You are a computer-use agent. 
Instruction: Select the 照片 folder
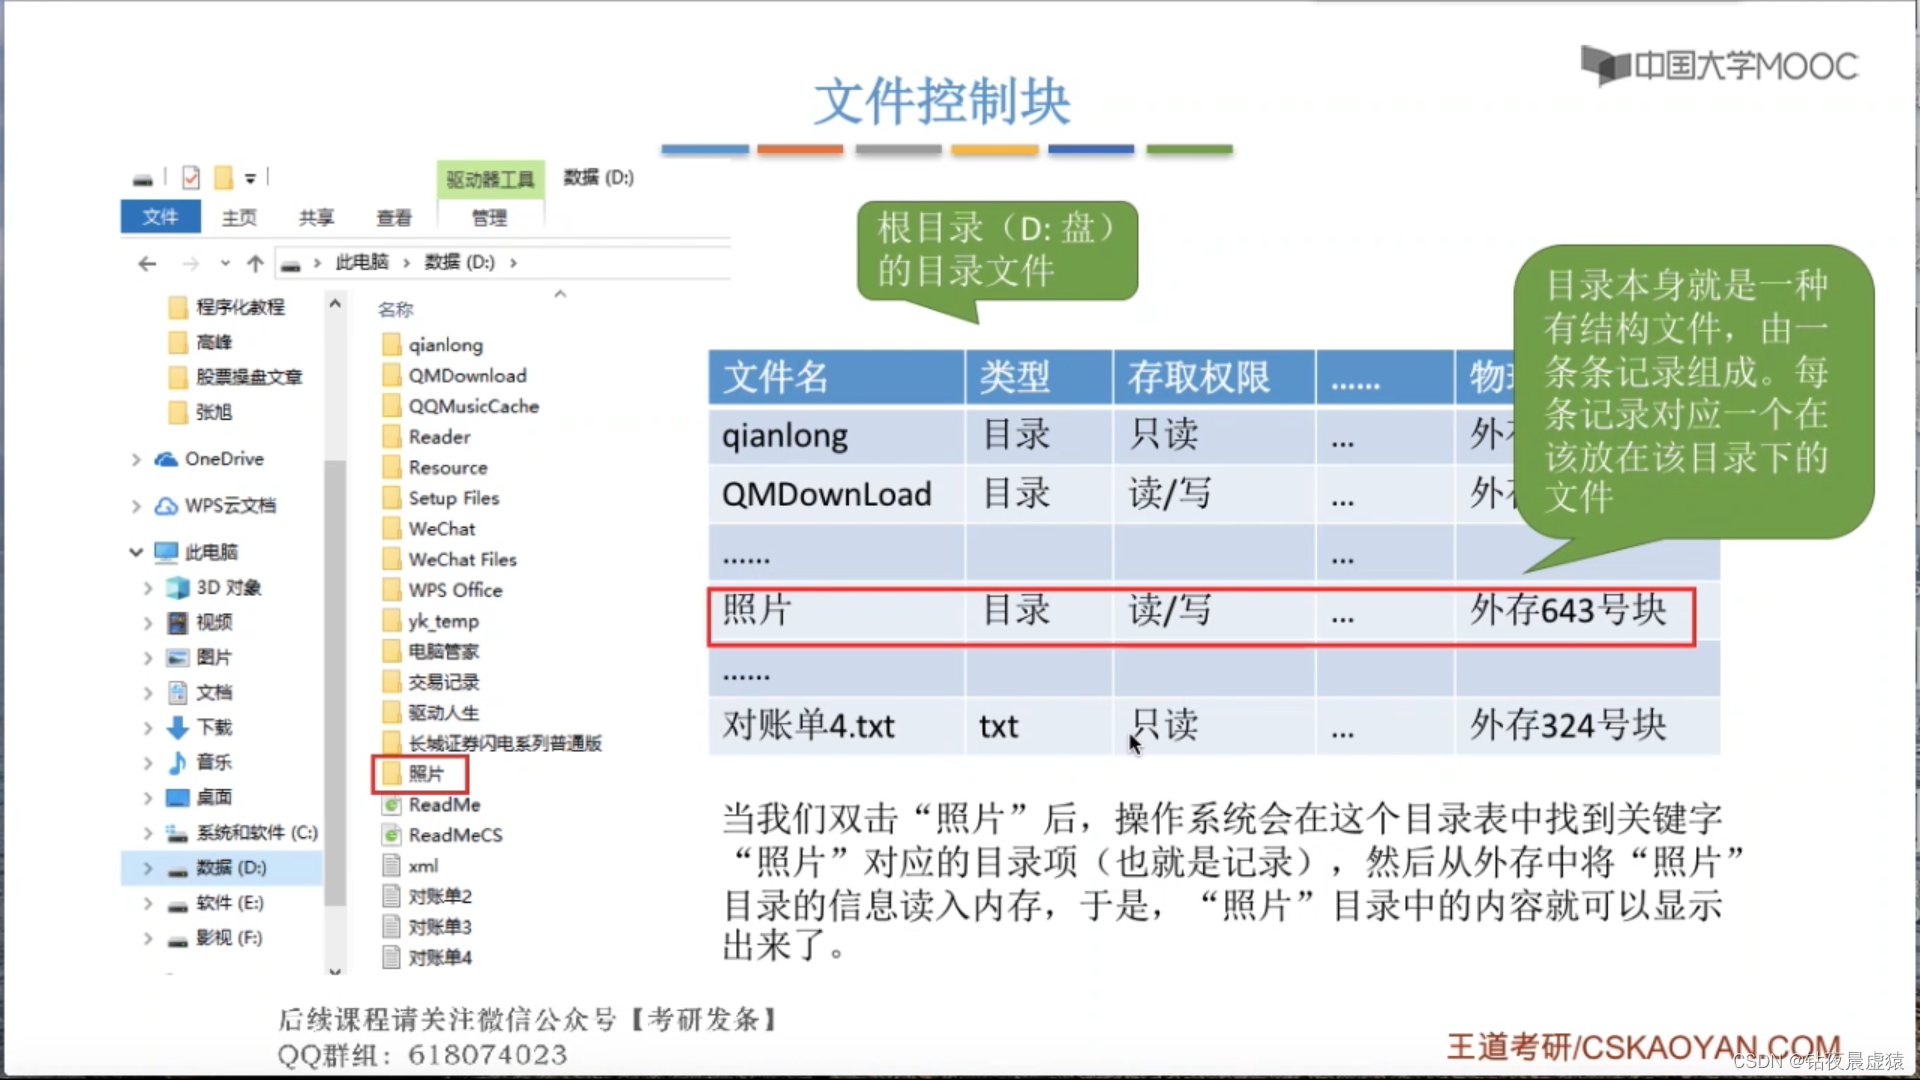click(x=420, y=774)
